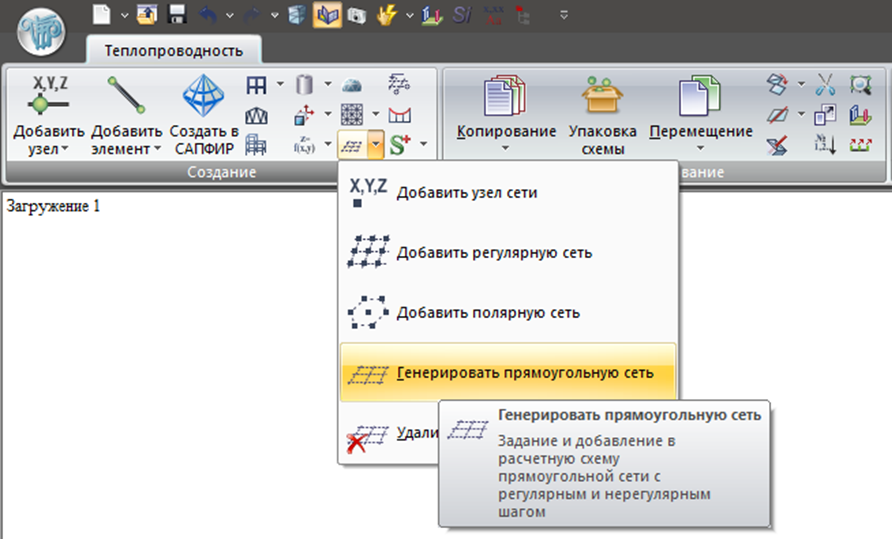Click the scale copy pages icon
The width and height of the screenshot is (892, 539).
(825, 115)
